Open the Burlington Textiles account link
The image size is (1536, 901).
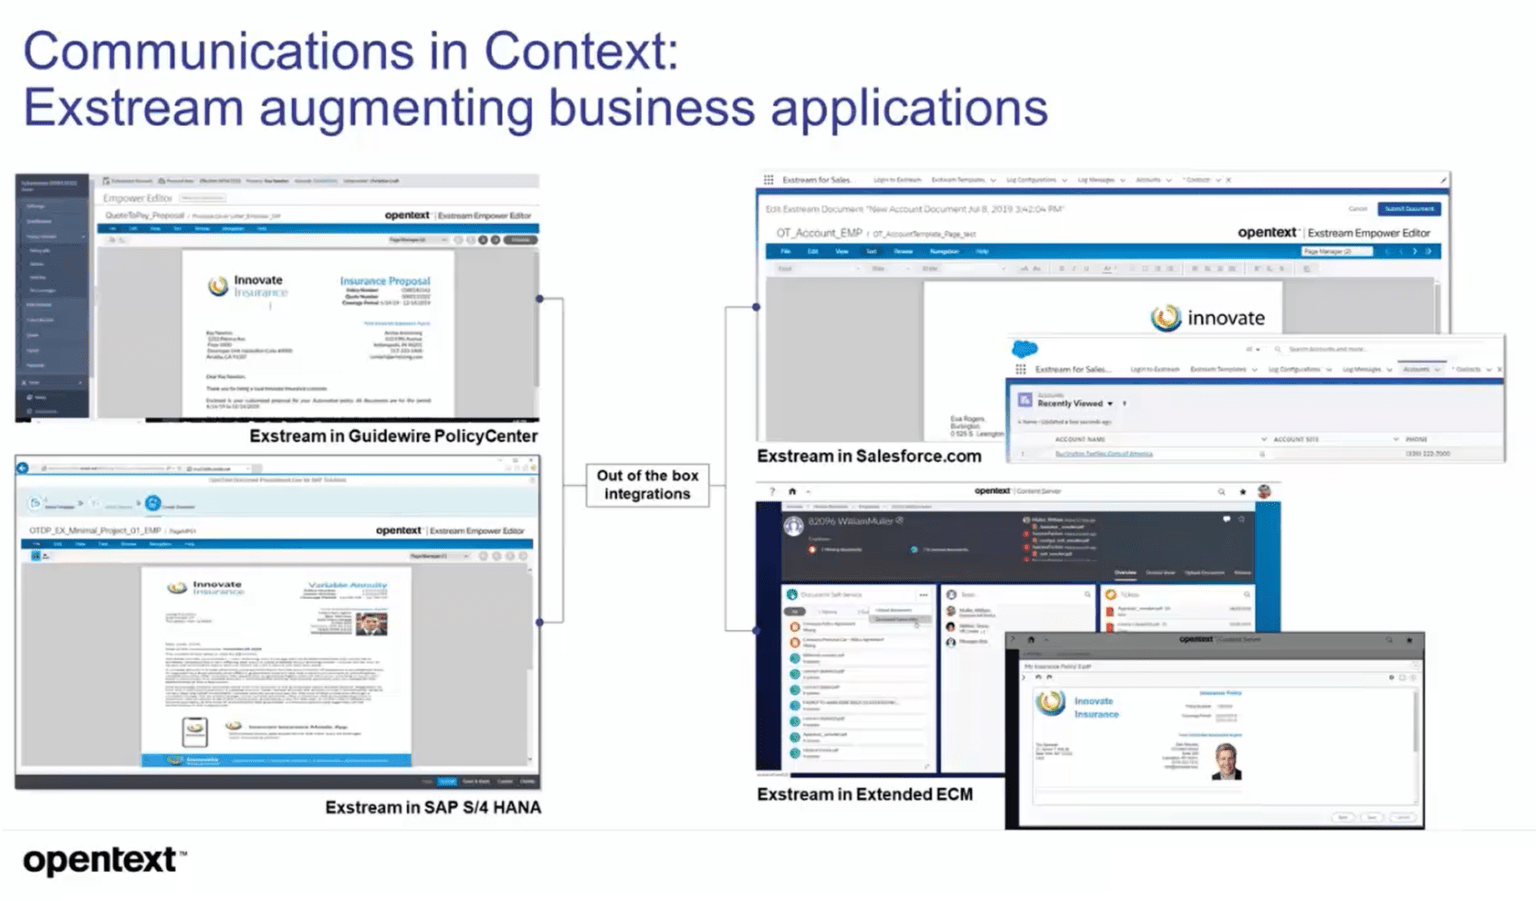pos(1103,454)
